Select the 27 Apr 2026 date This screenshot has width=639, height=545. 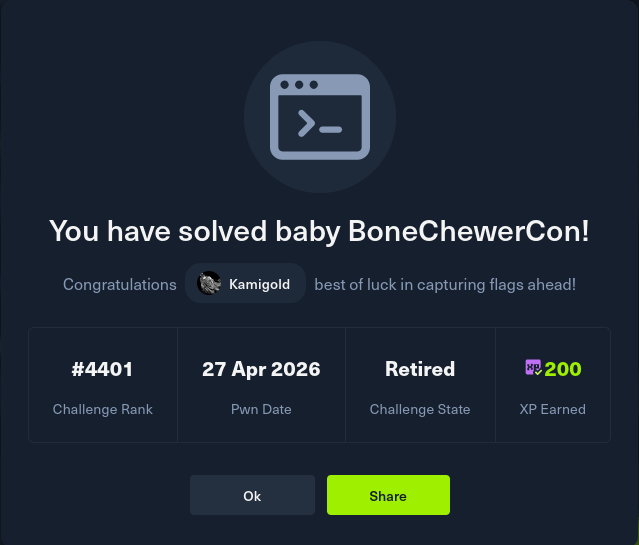click(x=261, y=369)
